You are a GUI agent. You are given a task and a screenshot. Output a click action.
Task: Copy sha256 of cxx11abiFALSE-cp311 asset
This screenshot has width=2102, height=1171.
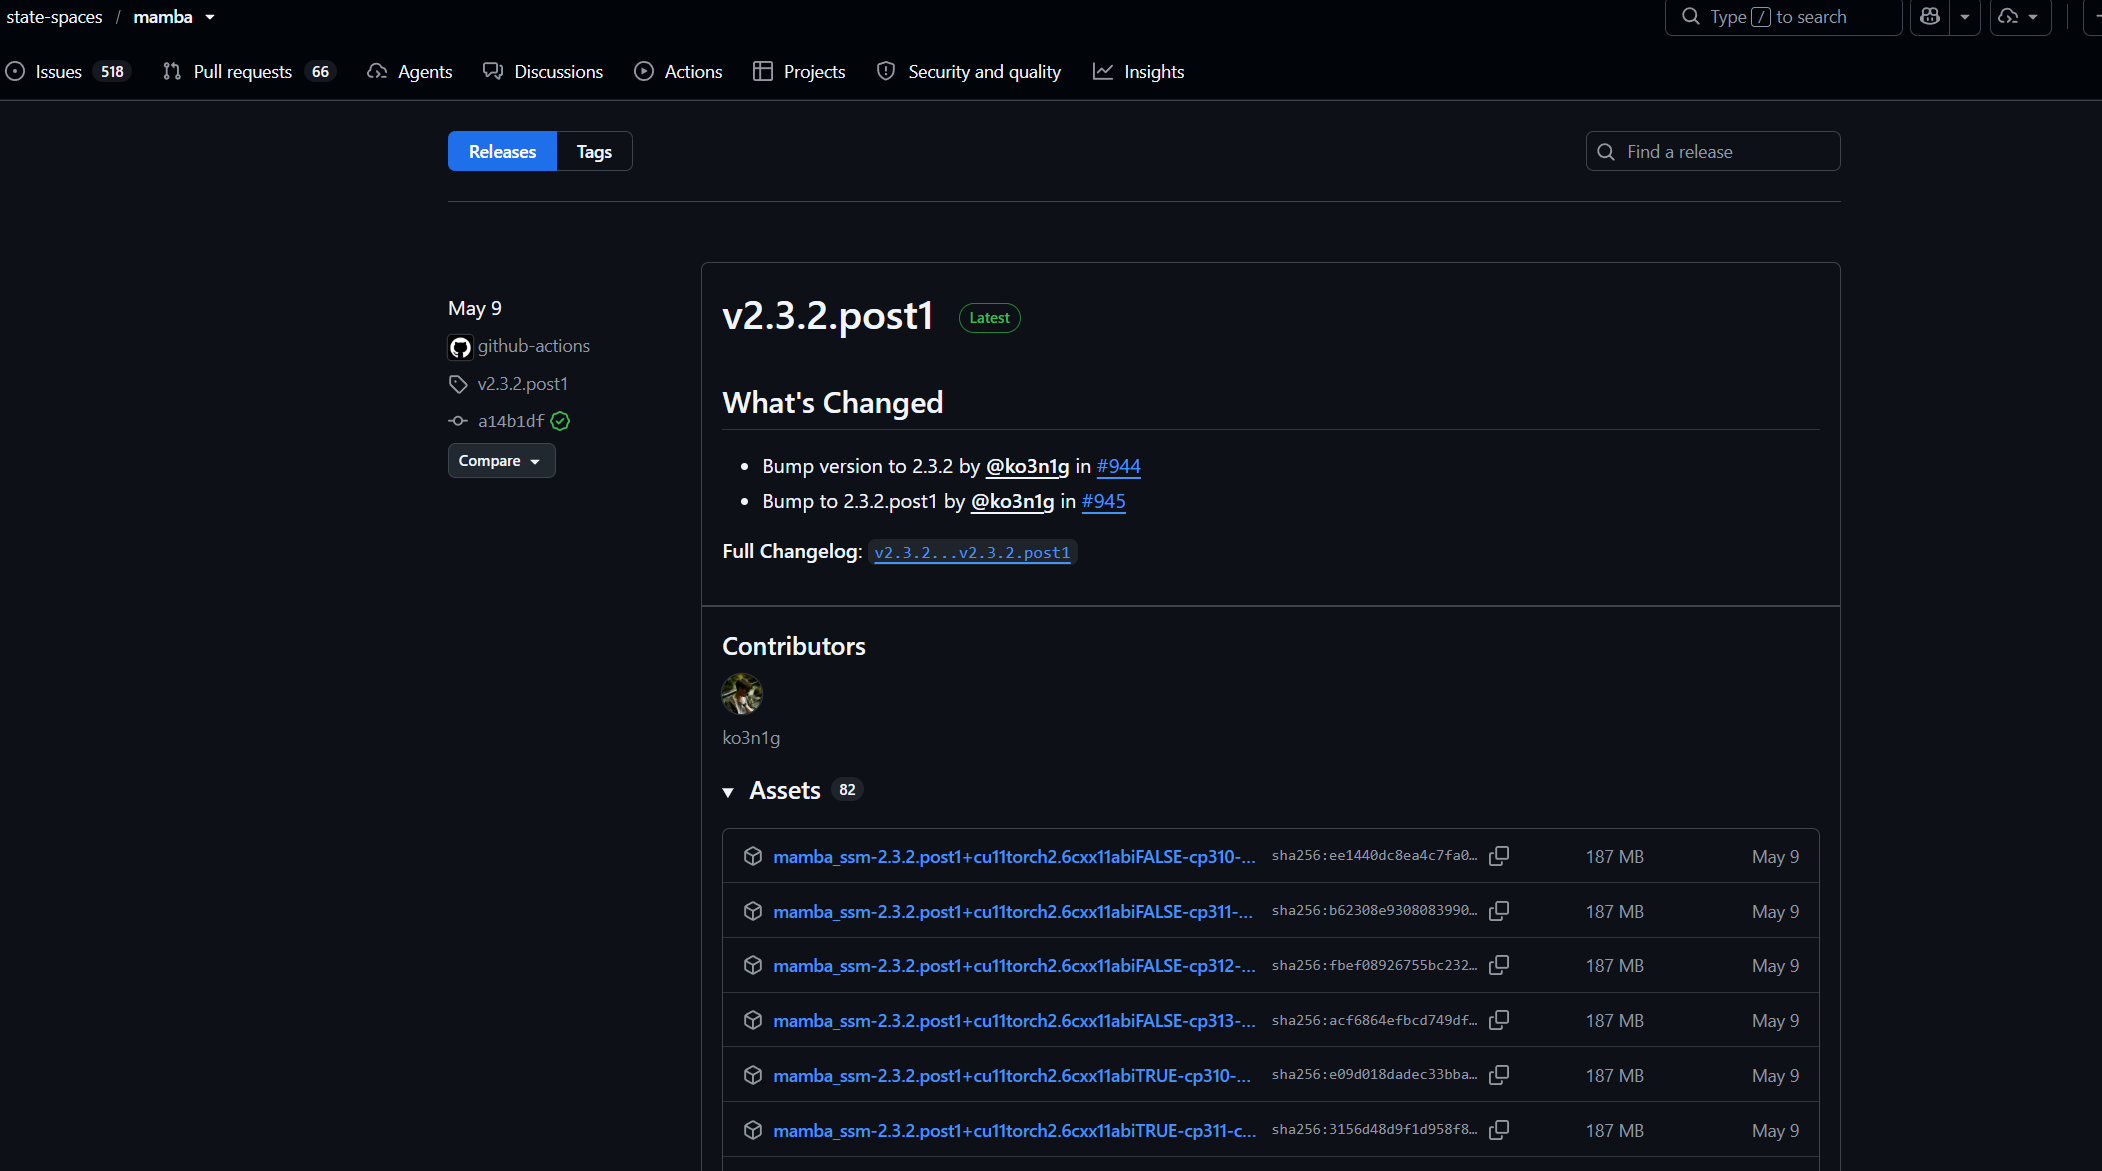[x=1499, y=911]
